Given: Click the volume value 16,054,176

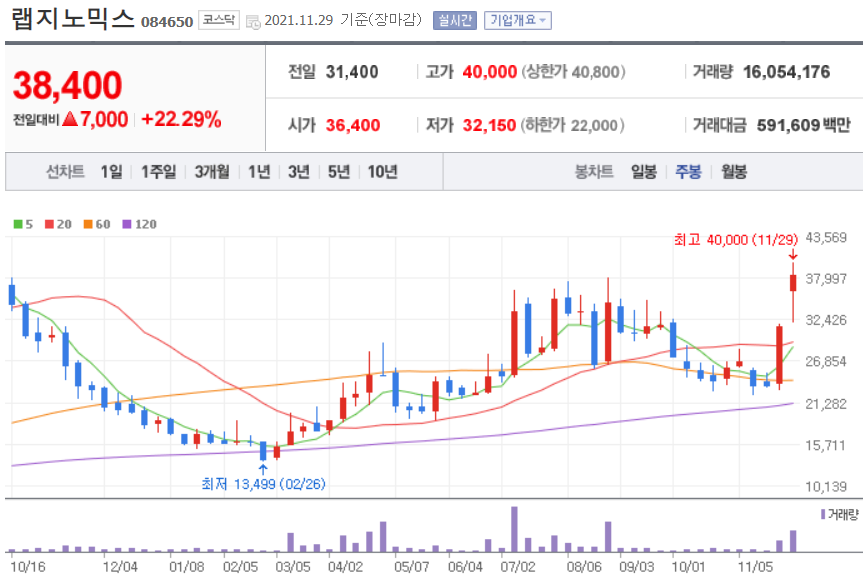Looking at the screenshot, I should coord(786,72).
